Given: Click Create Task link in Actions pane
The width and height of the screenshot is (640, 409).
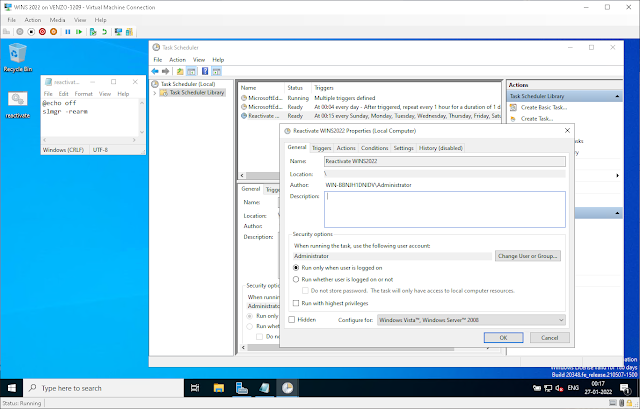Looking at the screenshot, I should point(537,119).
